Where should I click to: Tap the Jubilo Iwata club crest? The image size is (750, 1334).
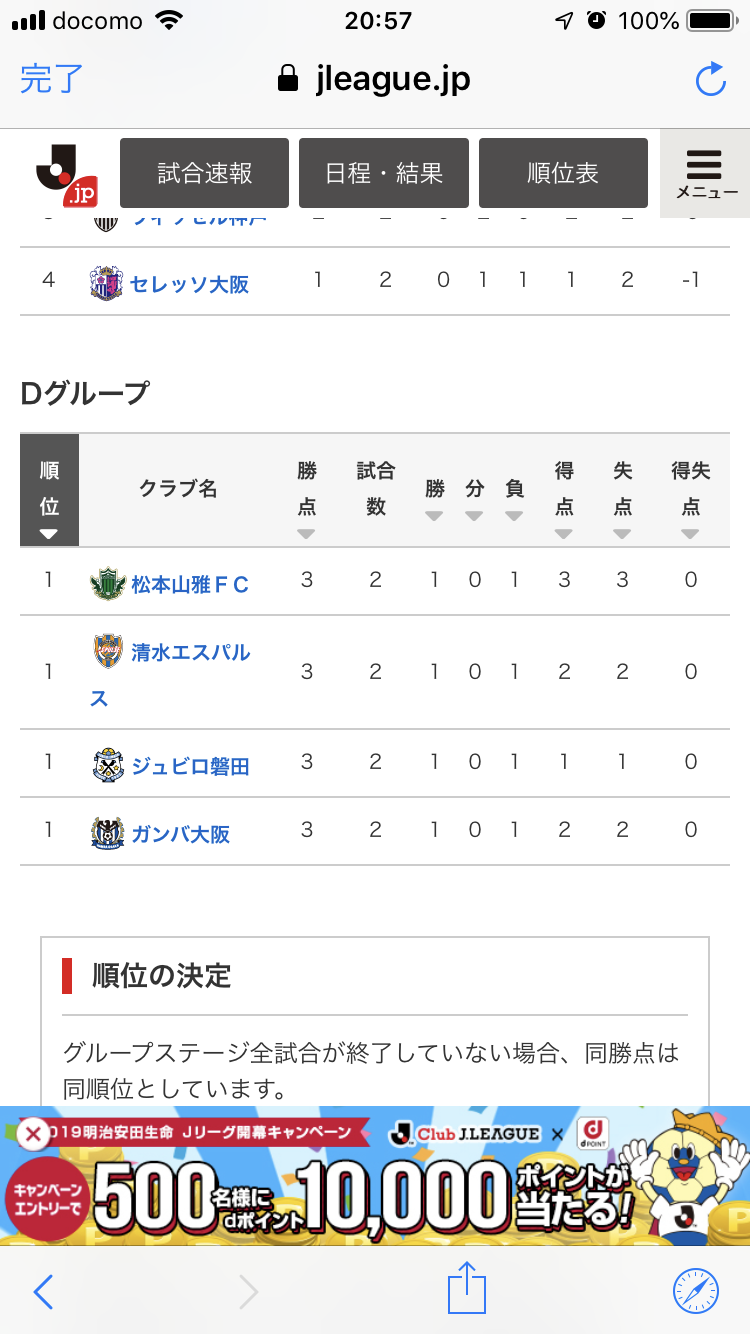point(106,765)
